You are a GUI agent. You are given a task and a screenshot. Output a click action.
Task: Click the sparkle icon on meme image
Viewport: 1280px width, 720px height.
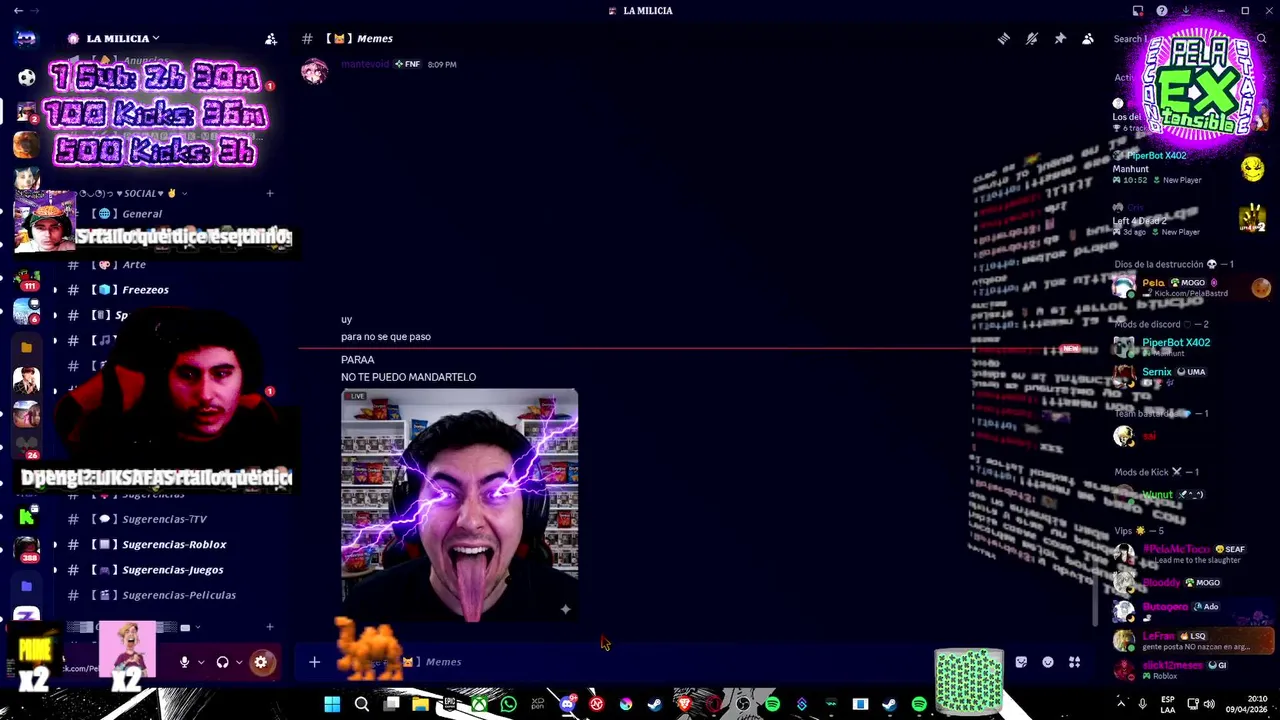click(x=565, y=609)
